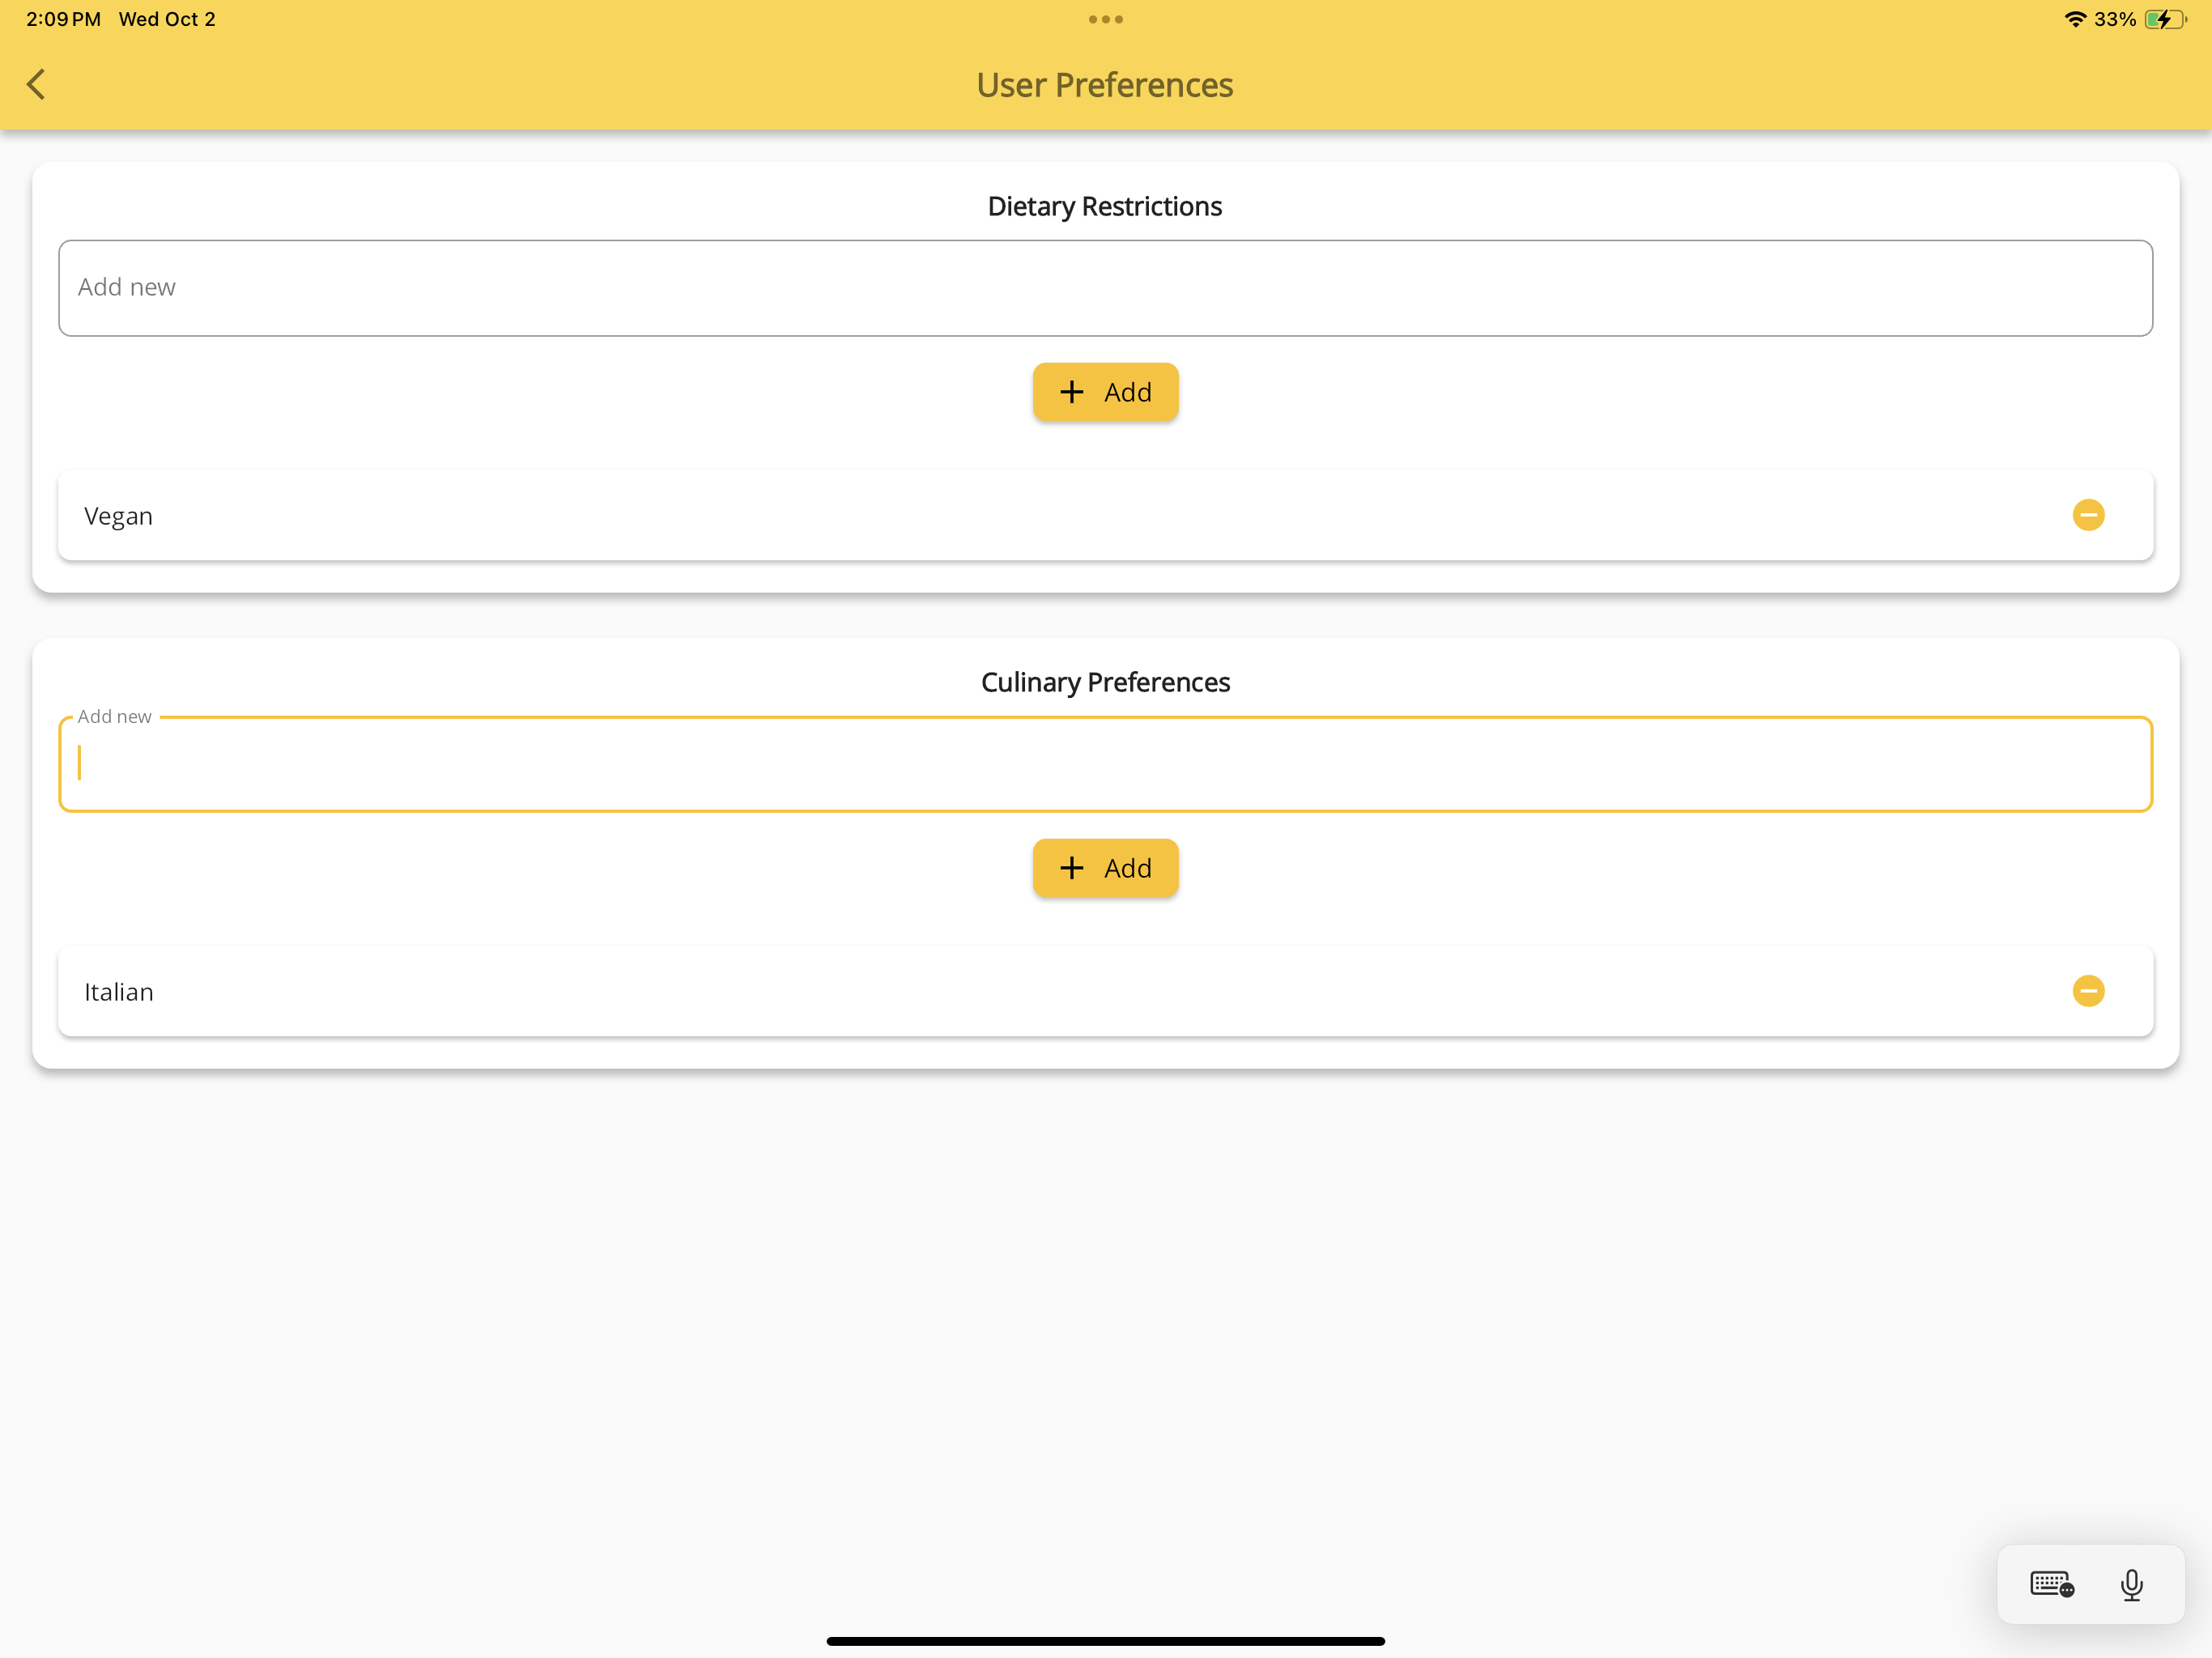The image size is (2212, 1658).
Task: Tap the Culinary Preferences heading
Action: pyautogui.click(x=1105, y=682)
